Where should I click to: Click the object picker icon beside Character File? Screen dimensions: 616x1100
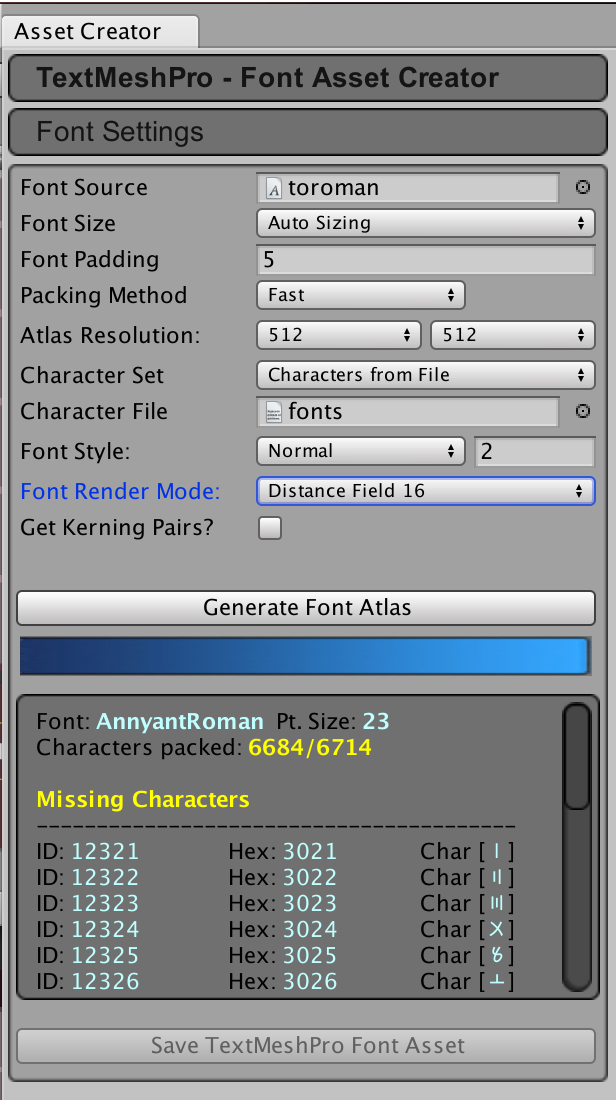pyautogui.click(x=583, y=411)
